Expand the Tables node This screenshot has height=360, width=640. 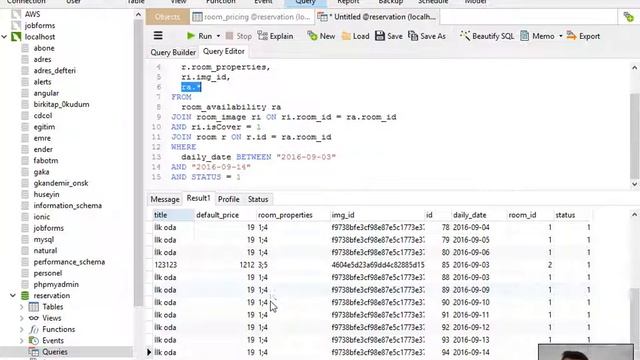tap(22, 307)
